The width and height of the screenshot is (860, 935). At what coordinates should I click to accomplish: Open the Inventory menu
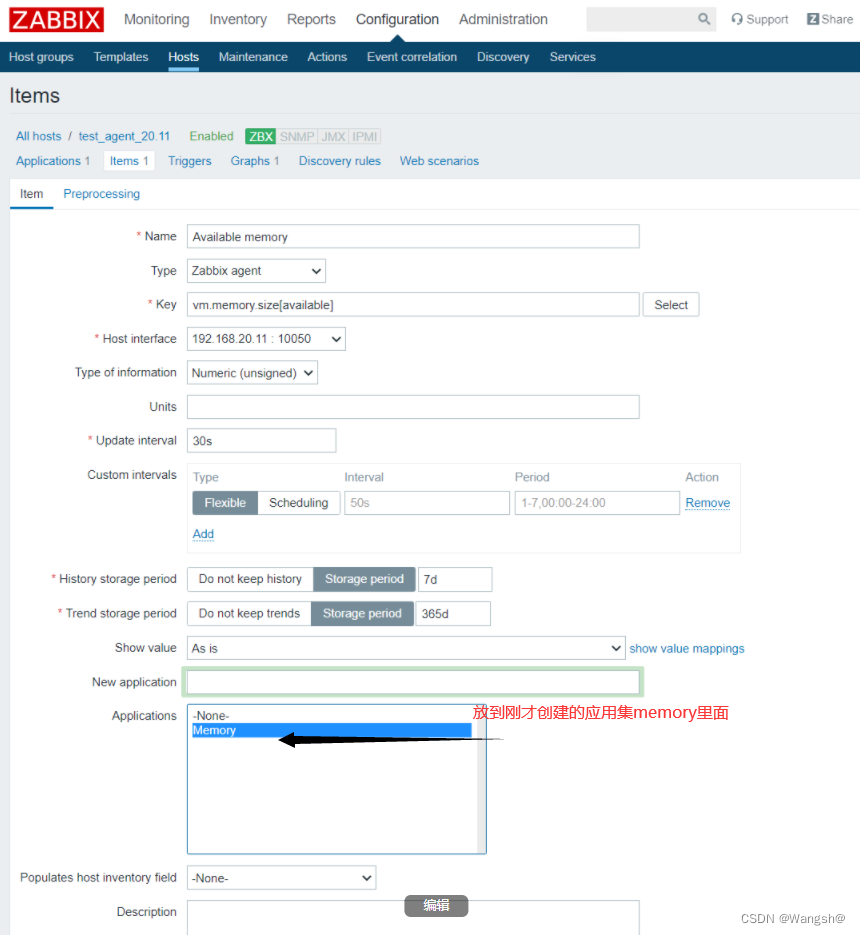[x=238, y=20]
